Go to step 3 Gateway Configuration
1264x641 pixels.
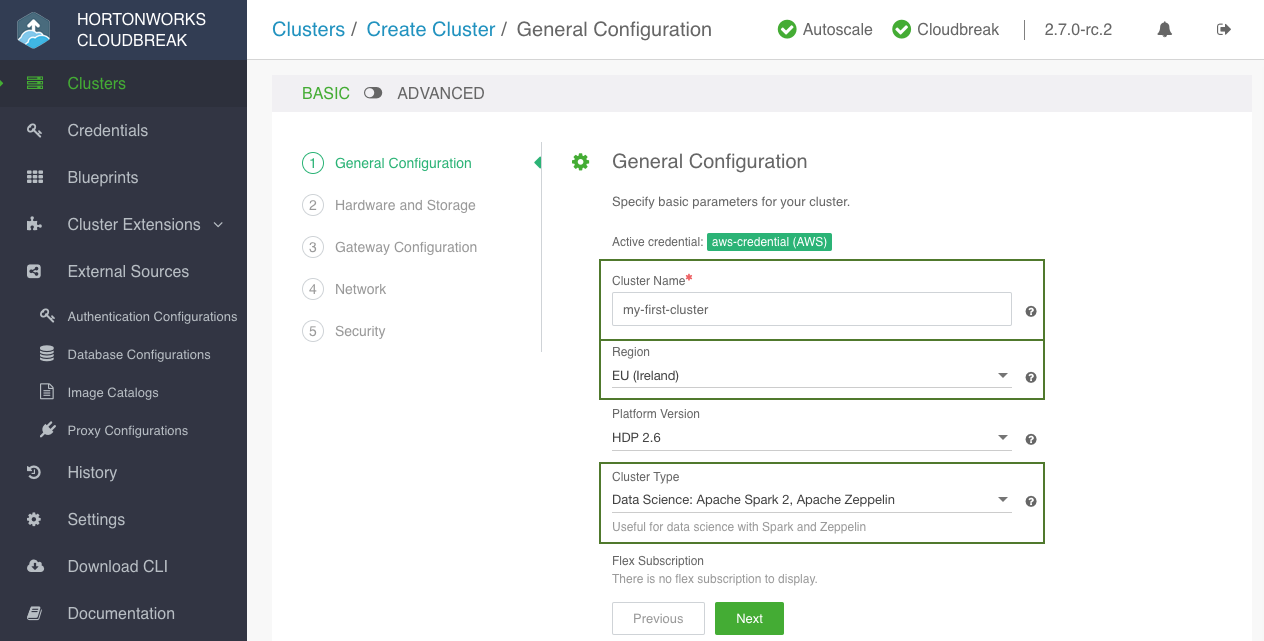[x=390, y=247]
